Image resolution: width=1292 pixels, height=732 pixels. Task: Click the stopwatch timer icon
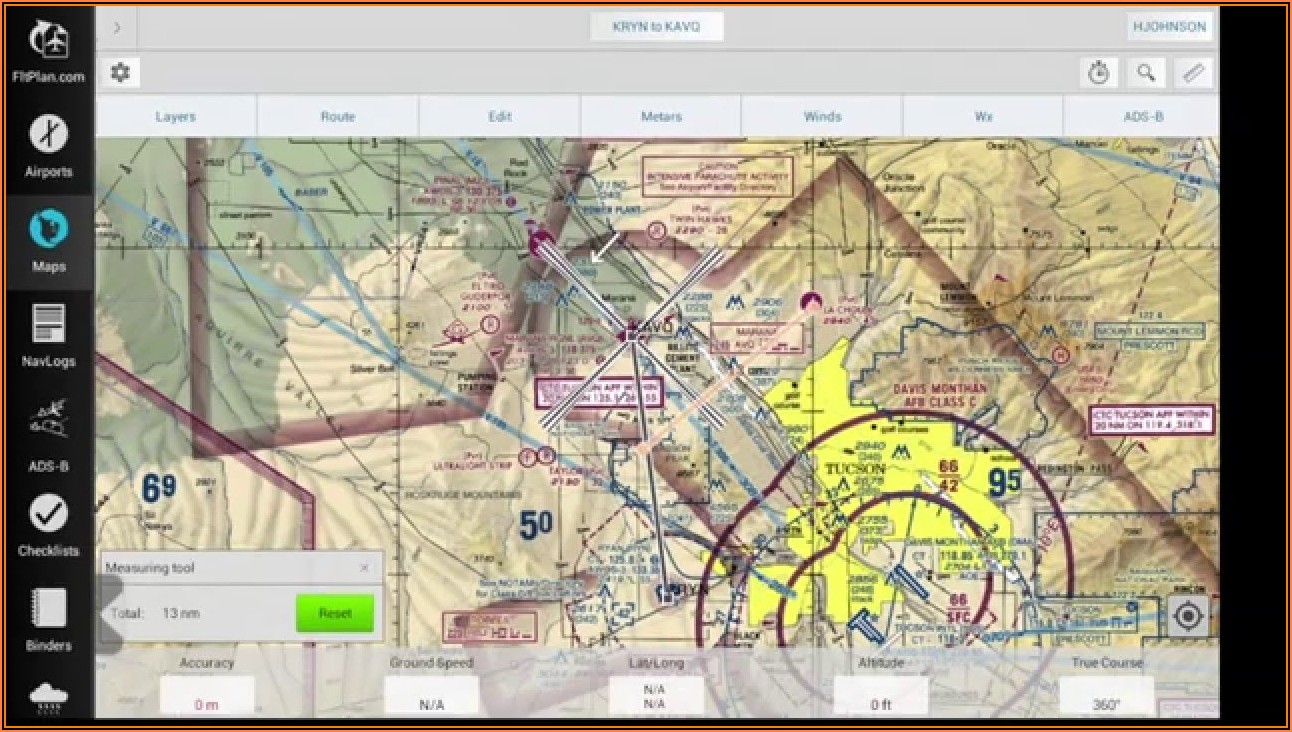[1099, 73]
